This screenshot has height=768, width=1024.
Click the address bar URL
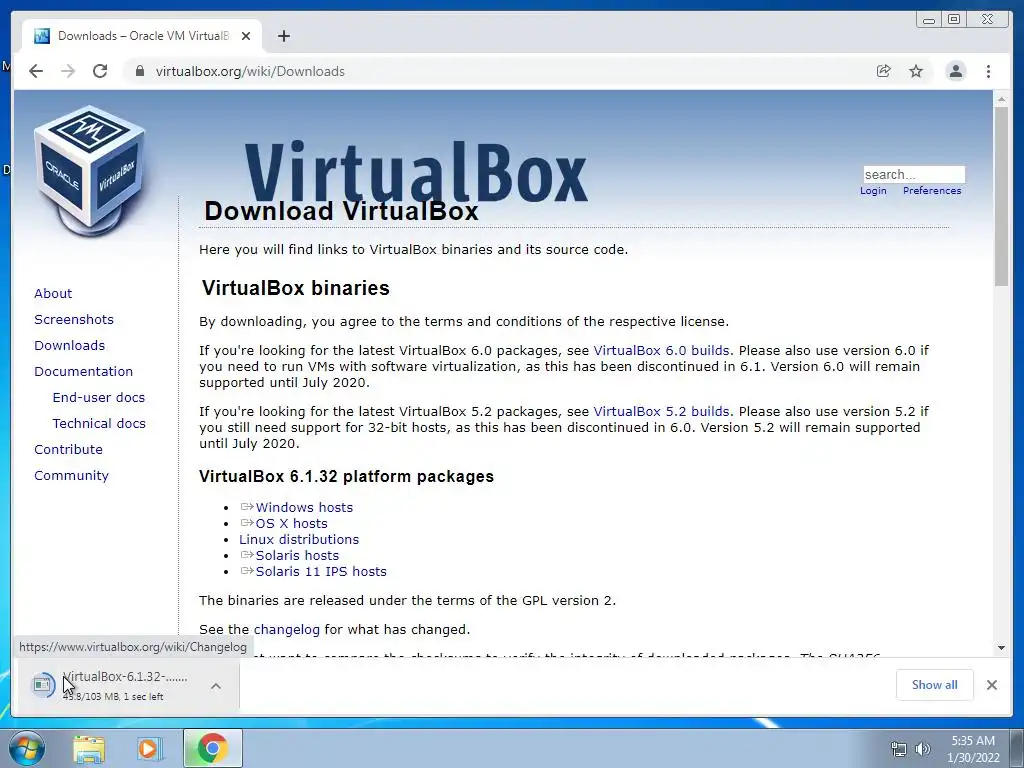[249, 71]
